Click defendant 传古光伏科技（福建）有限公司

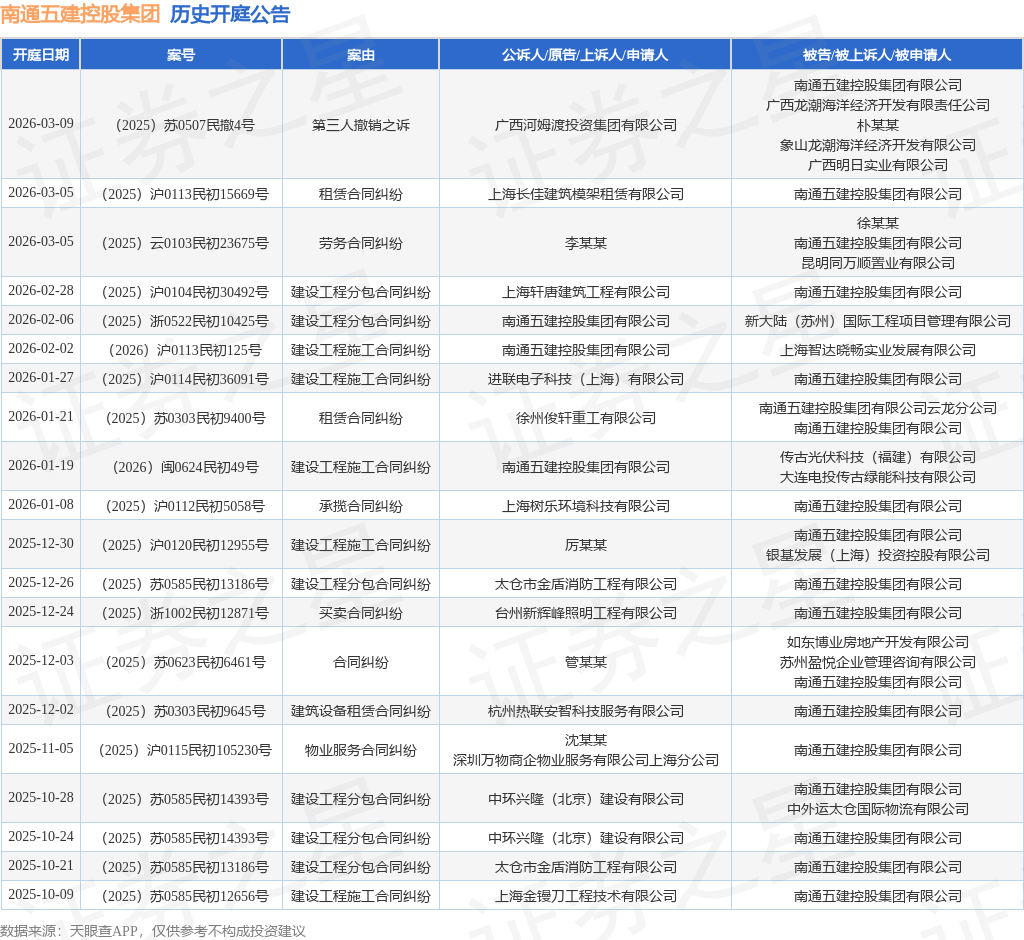click(x=878, y=457)
